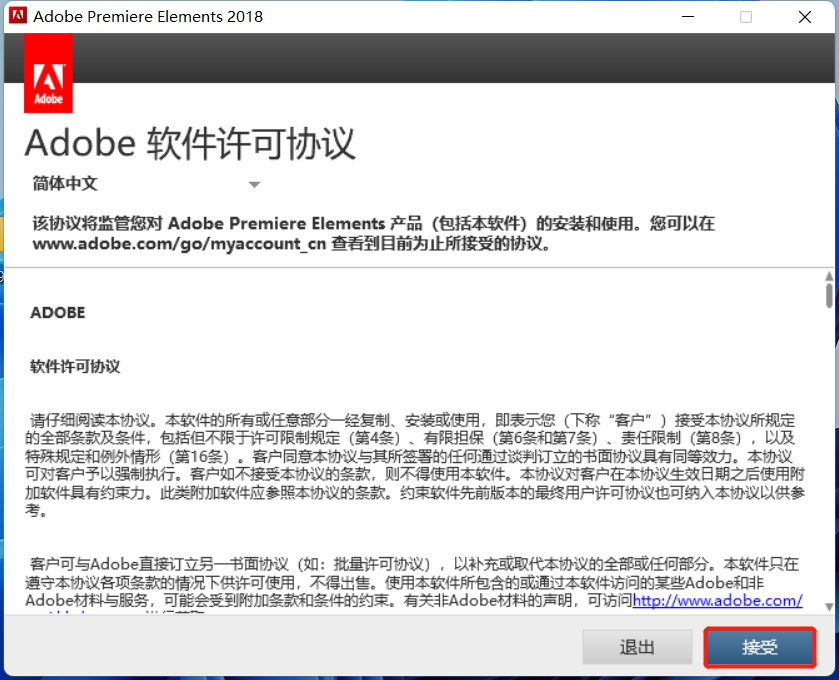
Task: Click the greyed-out maximize button
Action: (x=745, y=17)
